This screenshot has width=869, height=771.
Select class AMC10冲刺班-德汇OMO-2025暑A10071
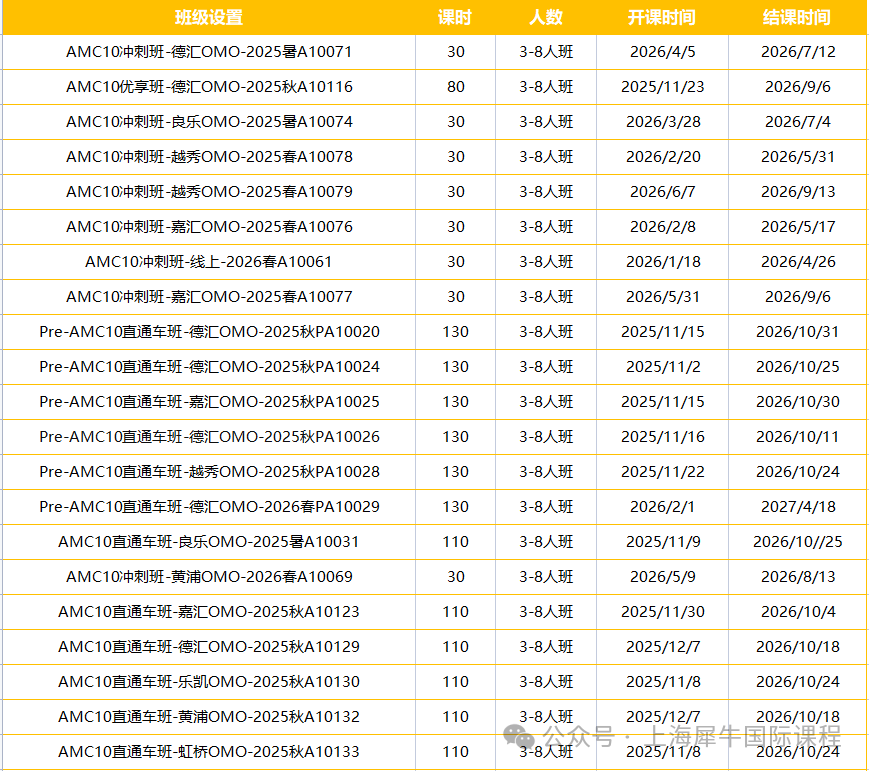tap(208, 52)
